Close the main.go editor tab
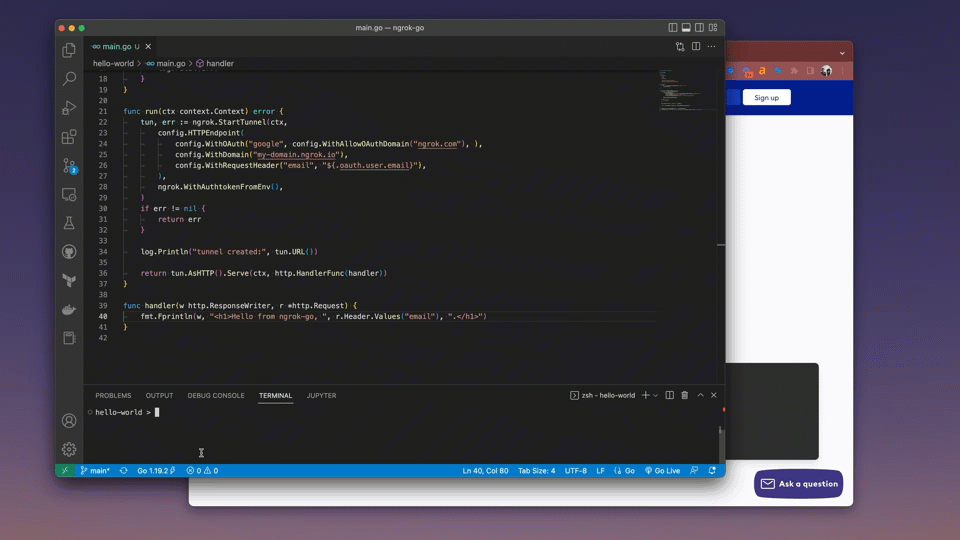This screenshot has height=540, width=960. coord(148,47)
